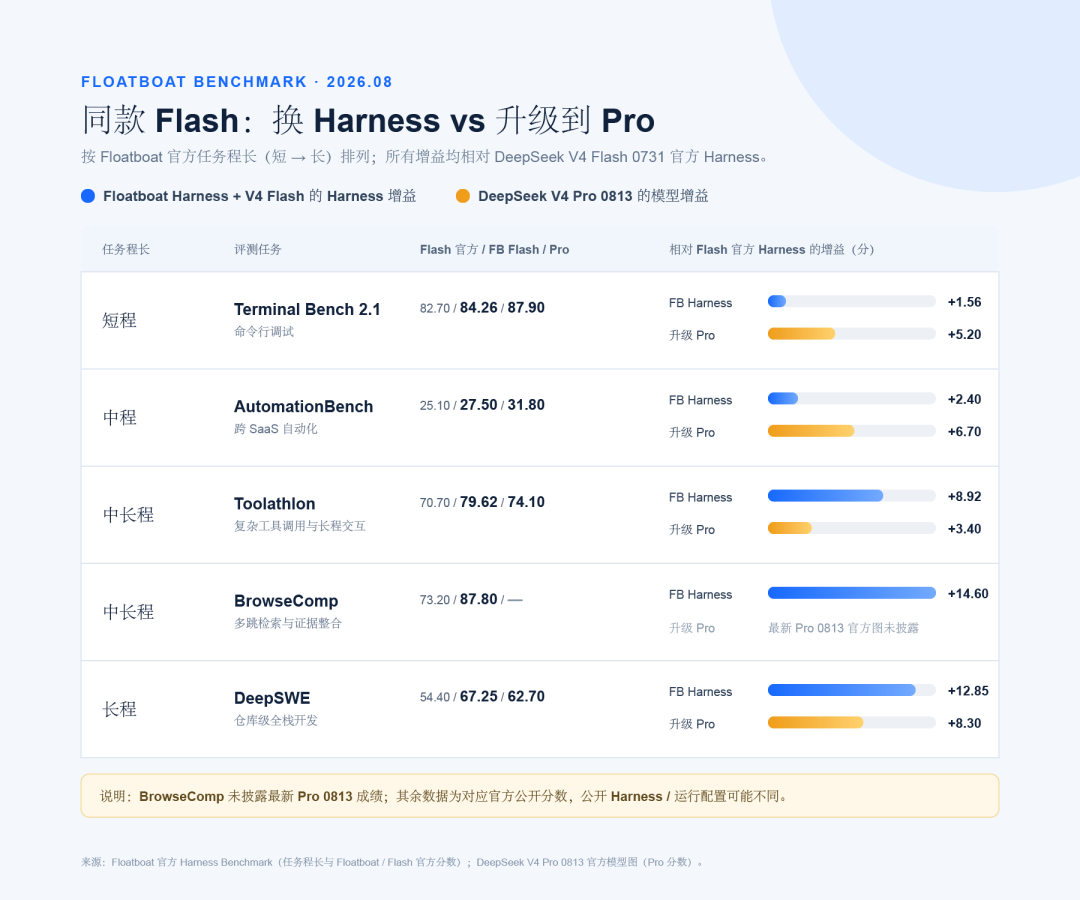The height and width of the screenshot is (900, 1080).
Task: Click the Toolathlon task name
Action: [x=275, y=503]
